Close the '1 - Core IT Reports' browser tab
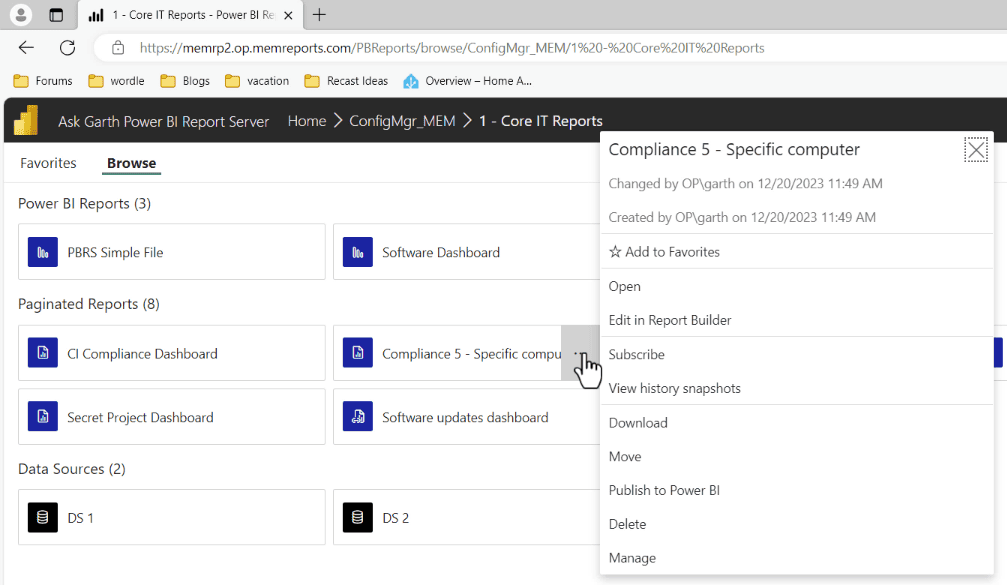Screen dimensions: 1007x585 pos(288,15)
